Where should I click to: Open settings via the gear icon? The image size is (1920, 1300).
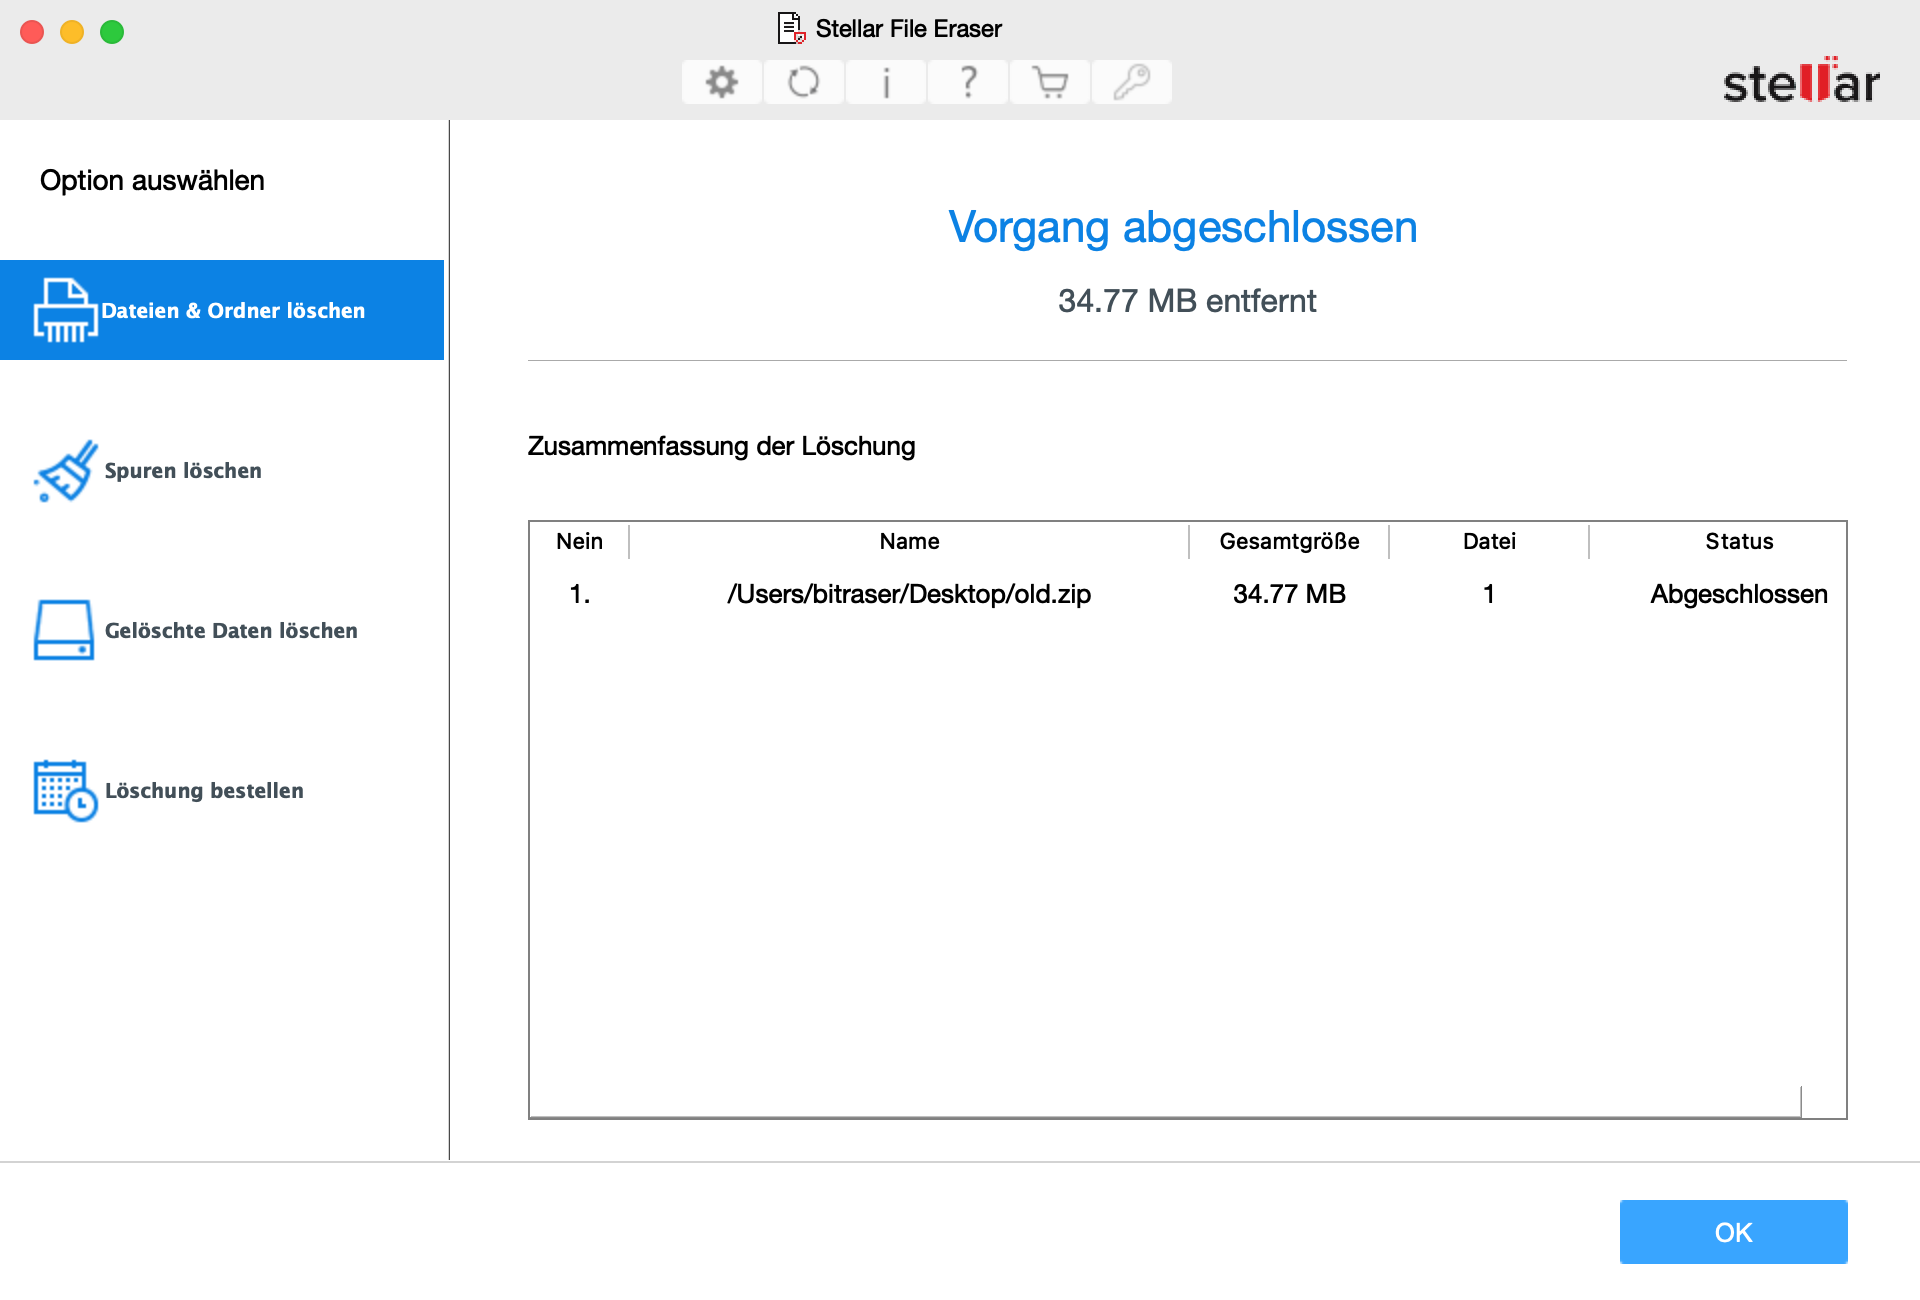click(x=722, y=82)
